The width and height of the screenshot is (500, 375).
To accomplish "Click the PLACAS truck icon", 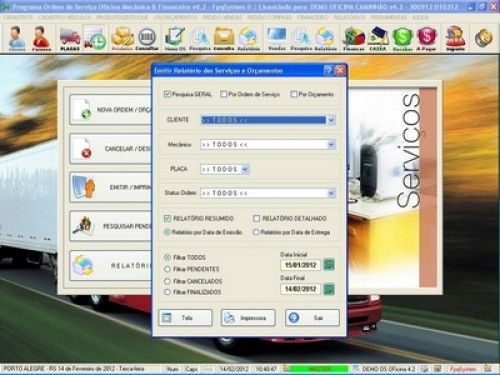I will coord(70,38).
